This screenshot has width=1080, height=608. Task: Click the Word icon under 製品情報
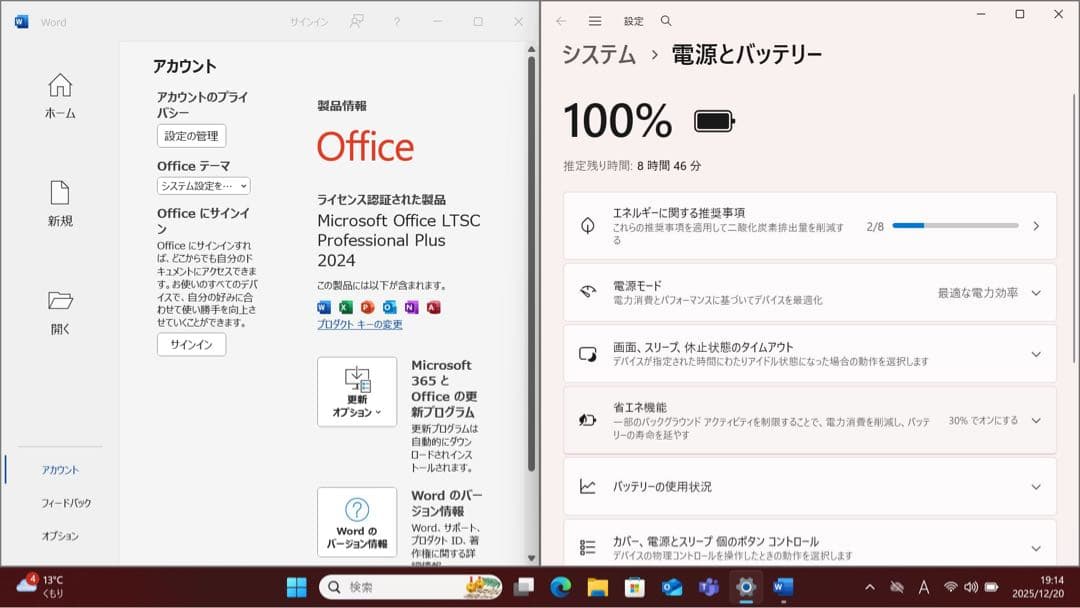(323, 307)
